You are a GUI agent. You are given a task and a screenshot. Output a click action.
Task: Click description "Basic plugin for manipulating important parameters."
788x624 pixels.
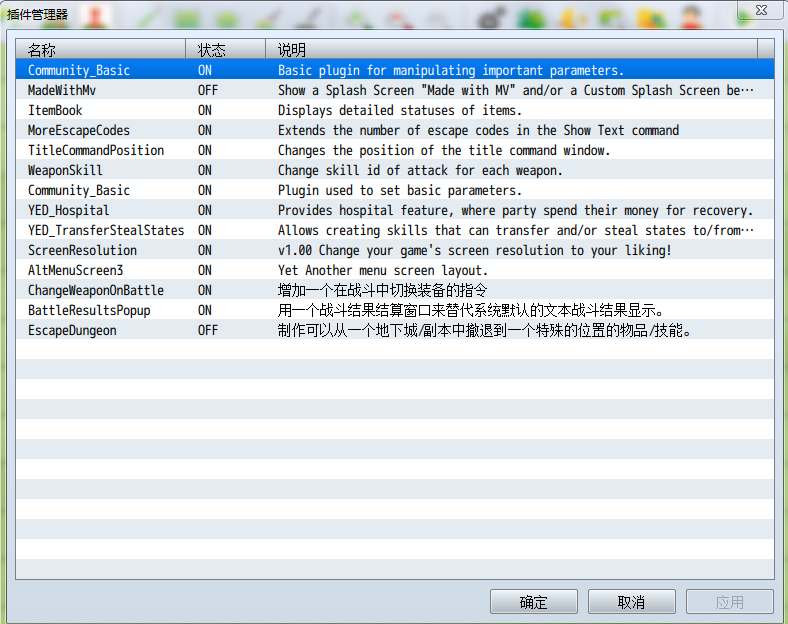tap(451, 70)
